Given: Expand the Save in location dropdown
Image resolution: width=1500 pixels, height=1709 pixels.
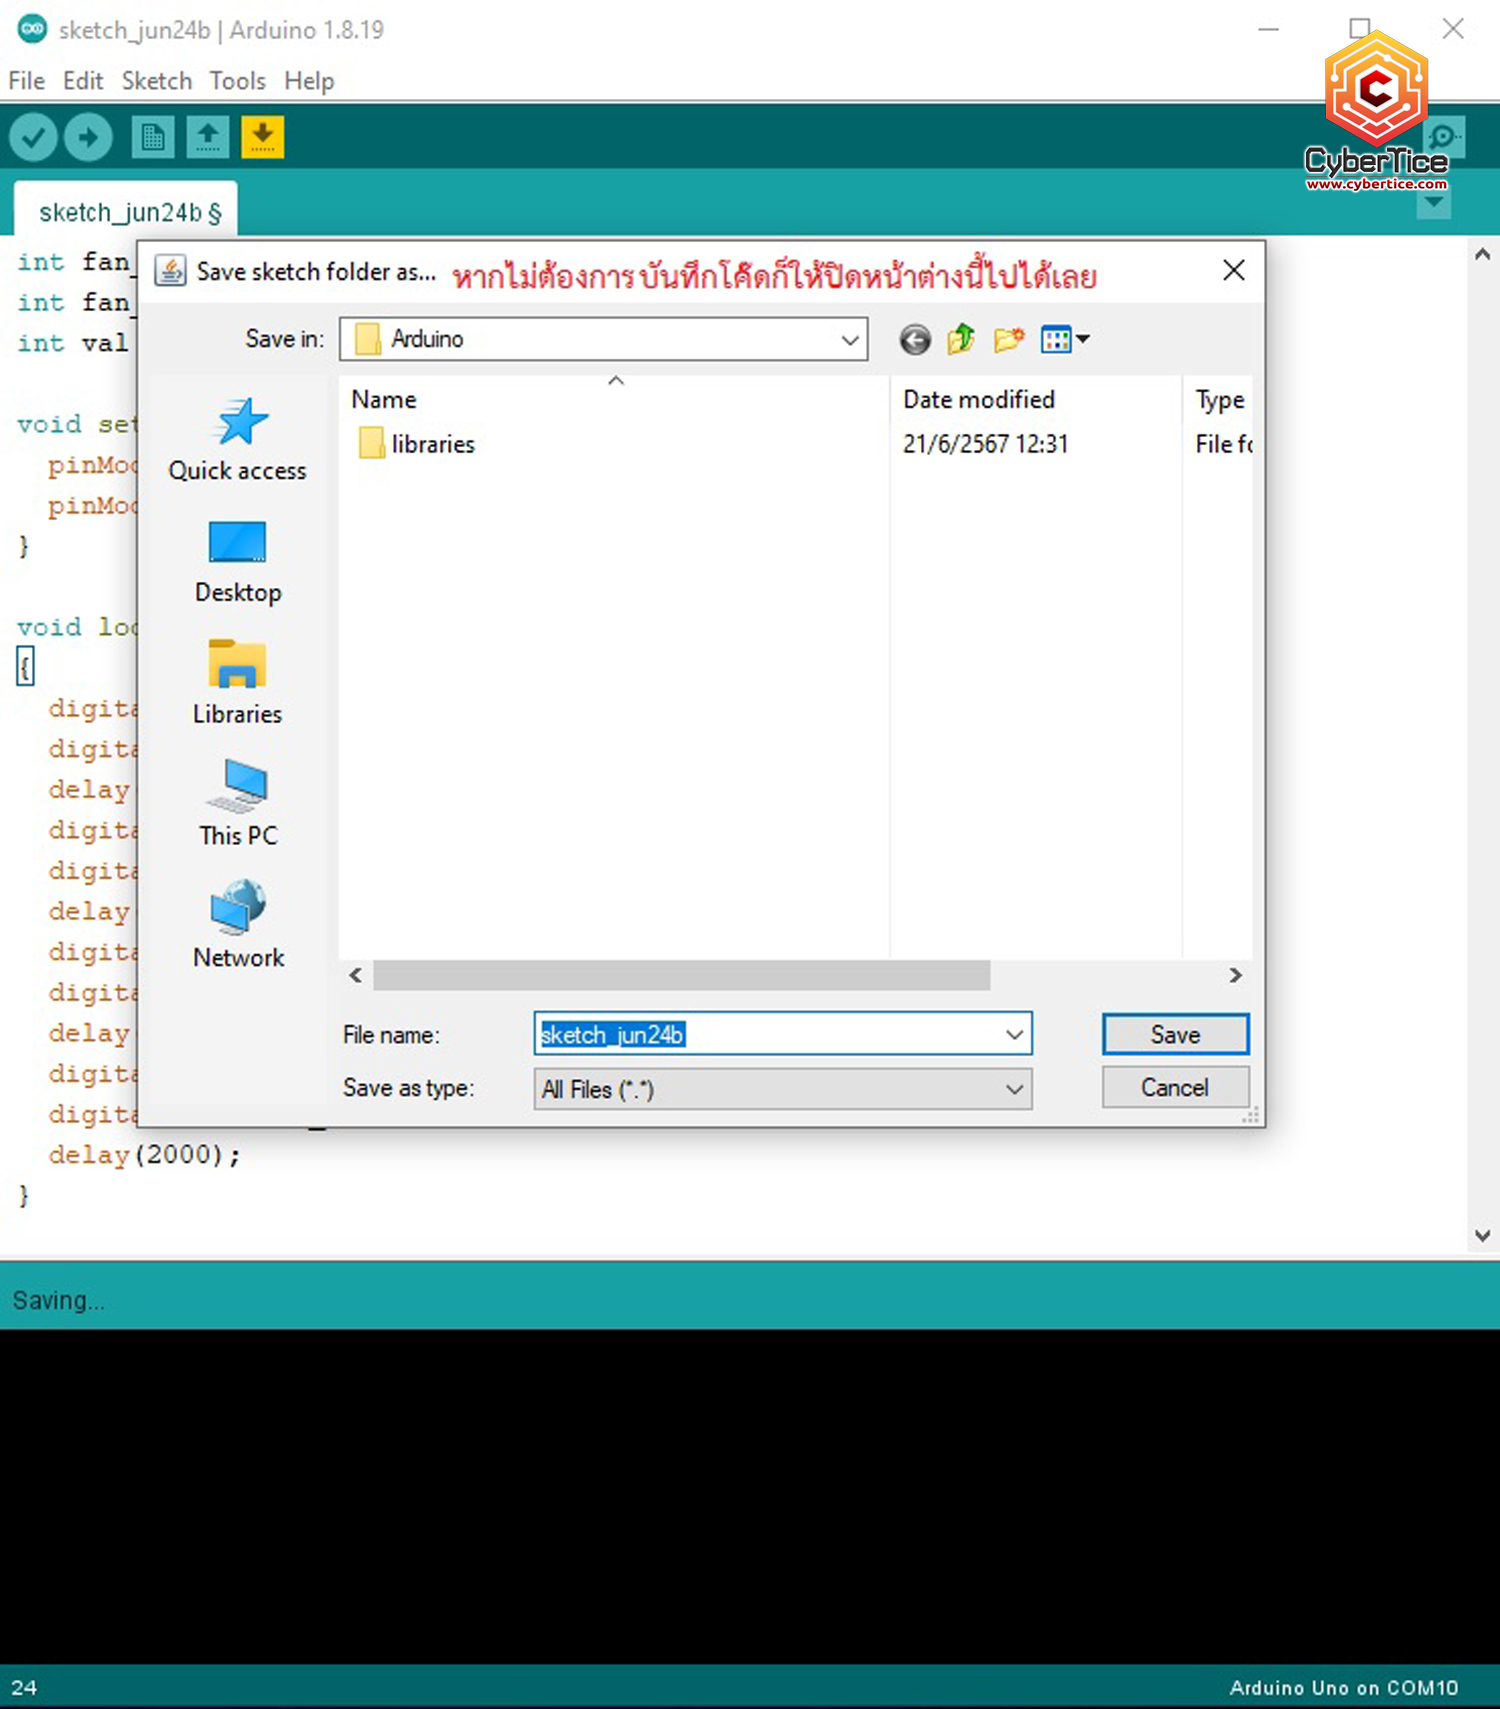Looking at the screenshot, I should coord(849,340).
